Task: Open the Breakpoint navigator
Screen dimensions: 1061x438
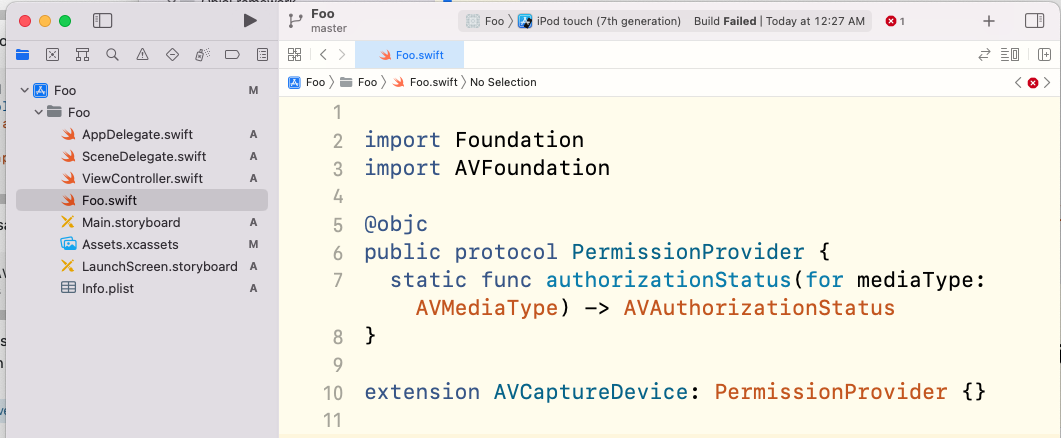Action: coord(232,55)
